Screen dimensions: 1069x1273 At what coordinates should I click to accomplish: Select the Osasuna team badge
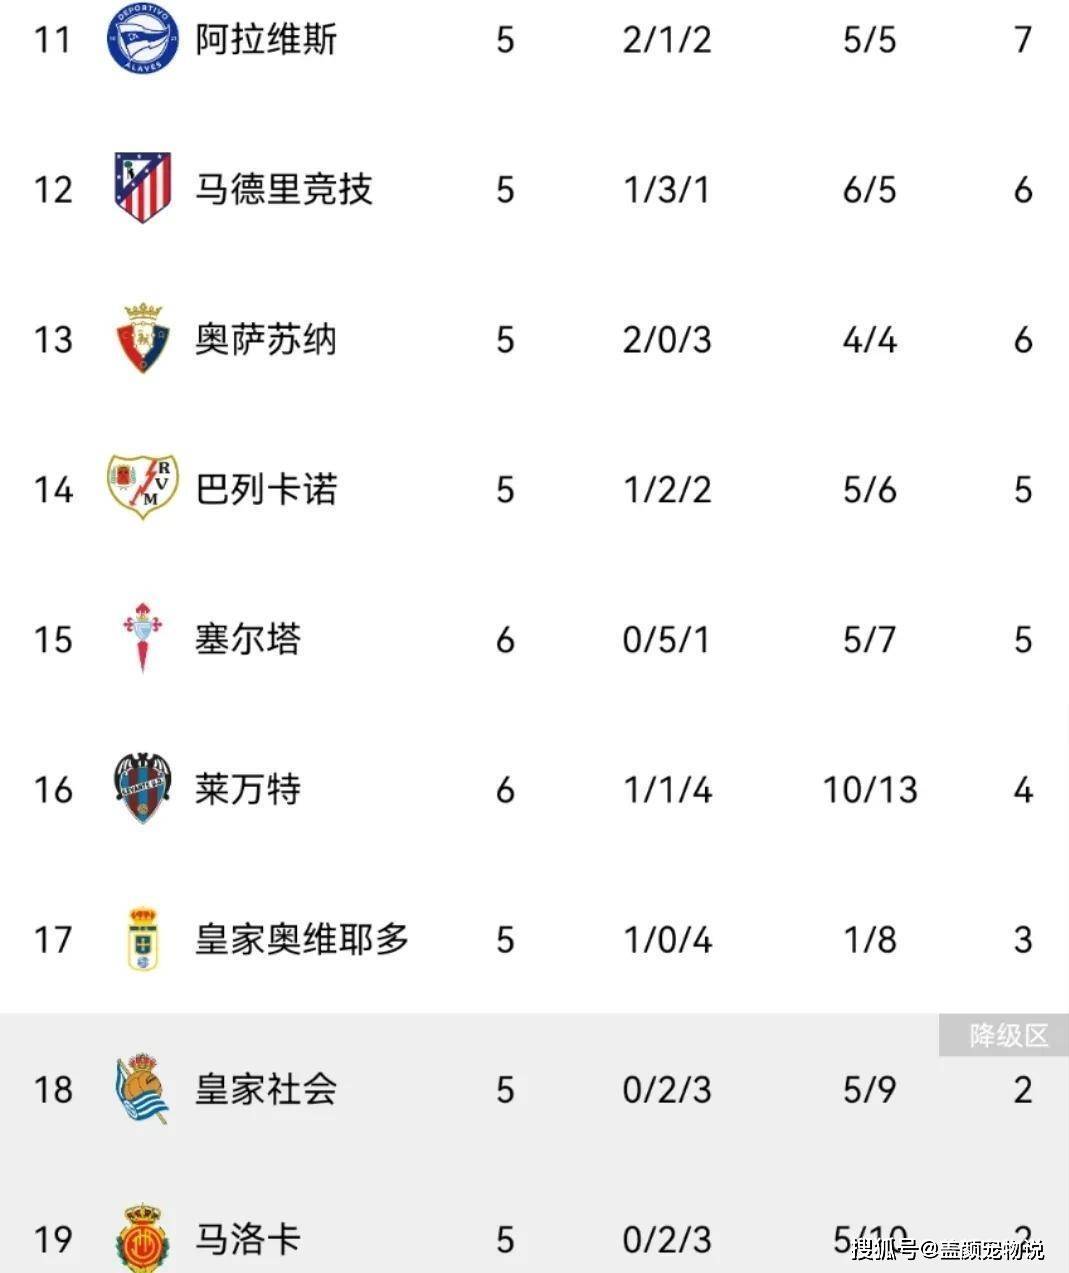[x=143, y=338]
